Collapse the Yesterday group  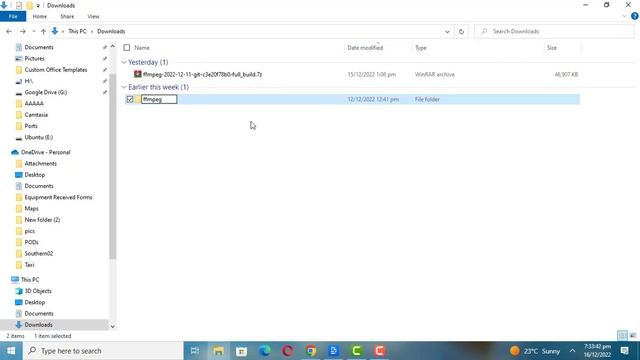[x=124, y=62]
